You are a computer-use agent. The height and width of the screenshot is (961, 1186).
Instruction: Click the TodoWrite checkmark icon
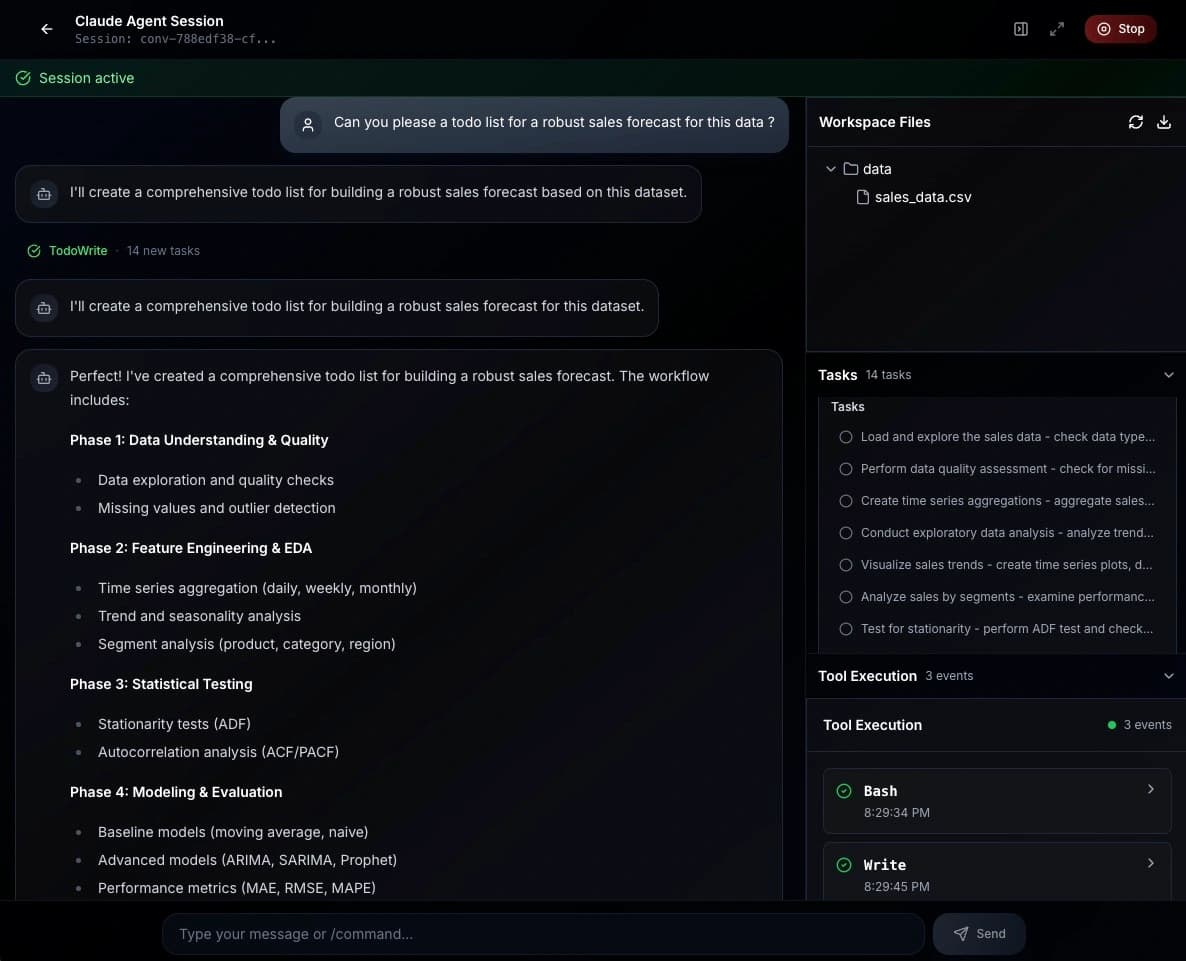(x=33, y=250)
